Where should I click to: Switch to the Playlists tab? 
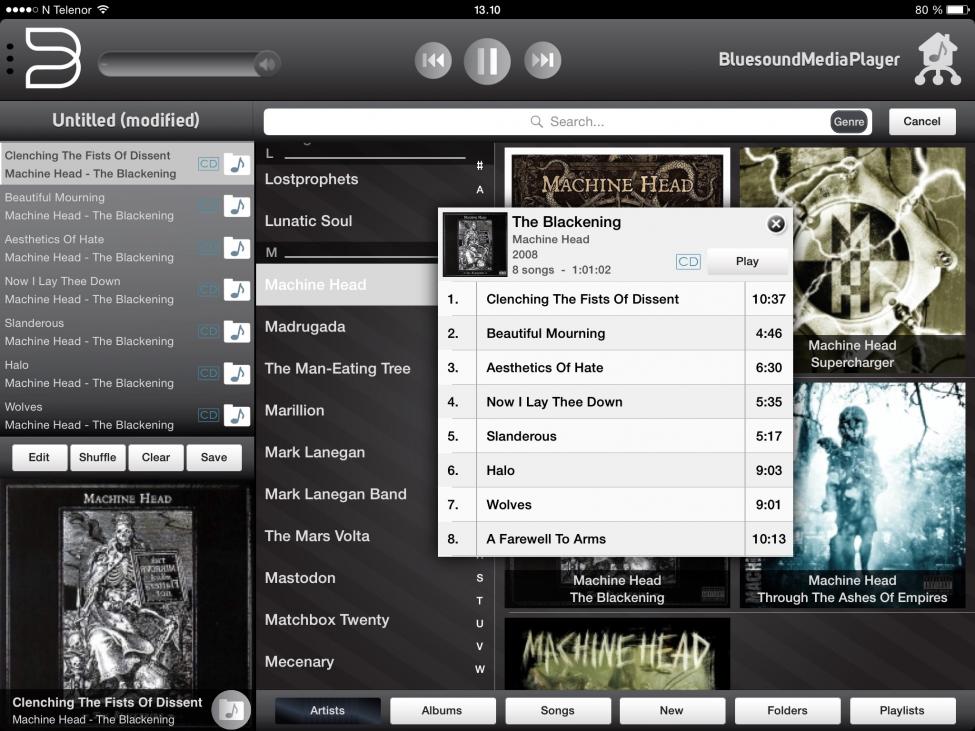(x=902, y=710)
